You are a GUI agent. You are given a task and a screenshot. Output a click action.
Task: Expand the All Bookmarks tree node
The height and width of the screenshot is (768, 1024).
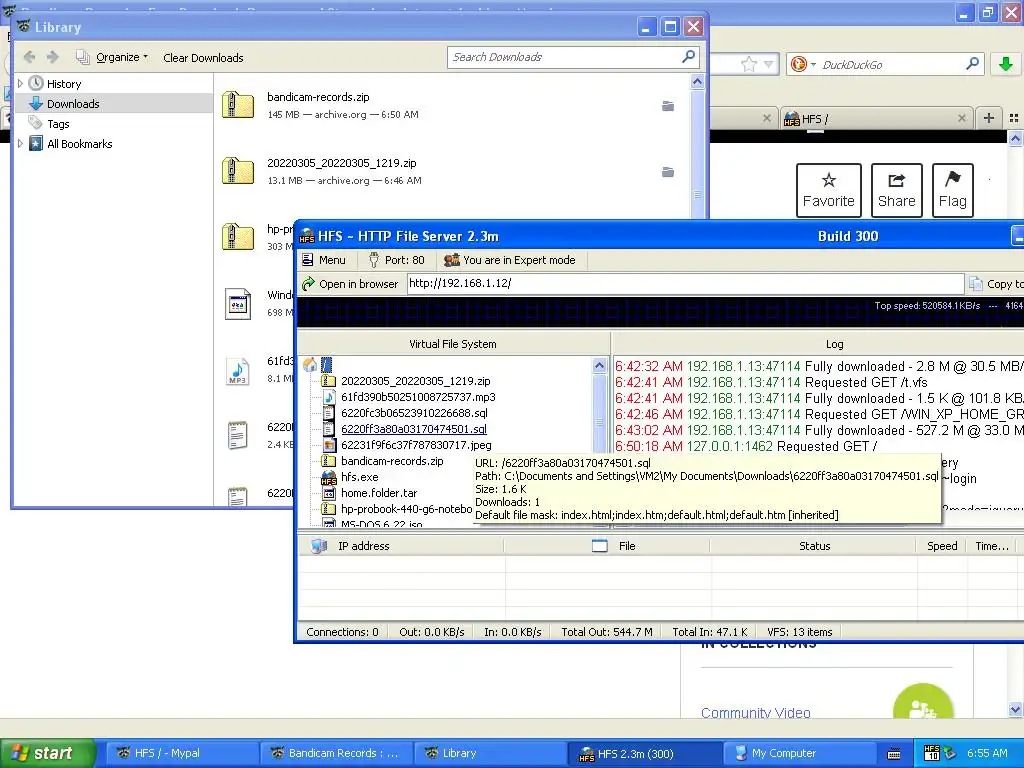pyautogui.click(x=20, y=144)
